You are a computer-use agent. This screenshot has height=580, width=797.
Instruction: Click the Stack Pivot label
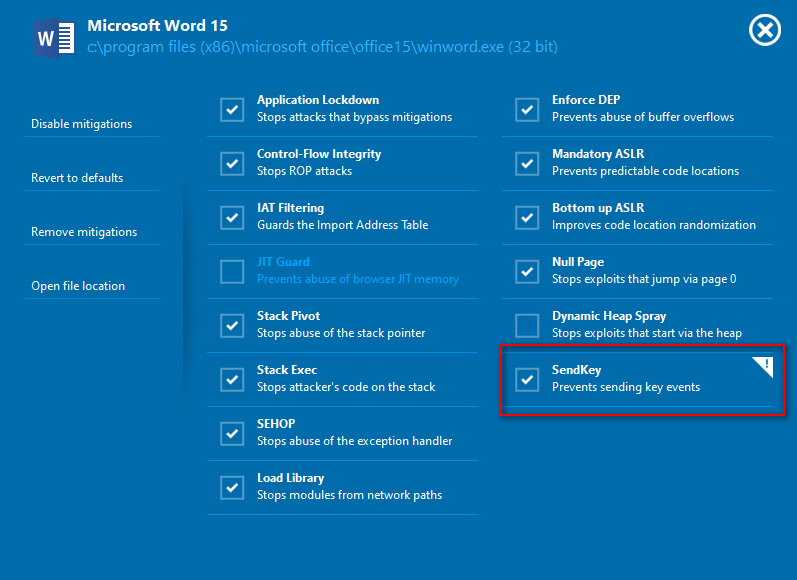click(x=288, y=316)
